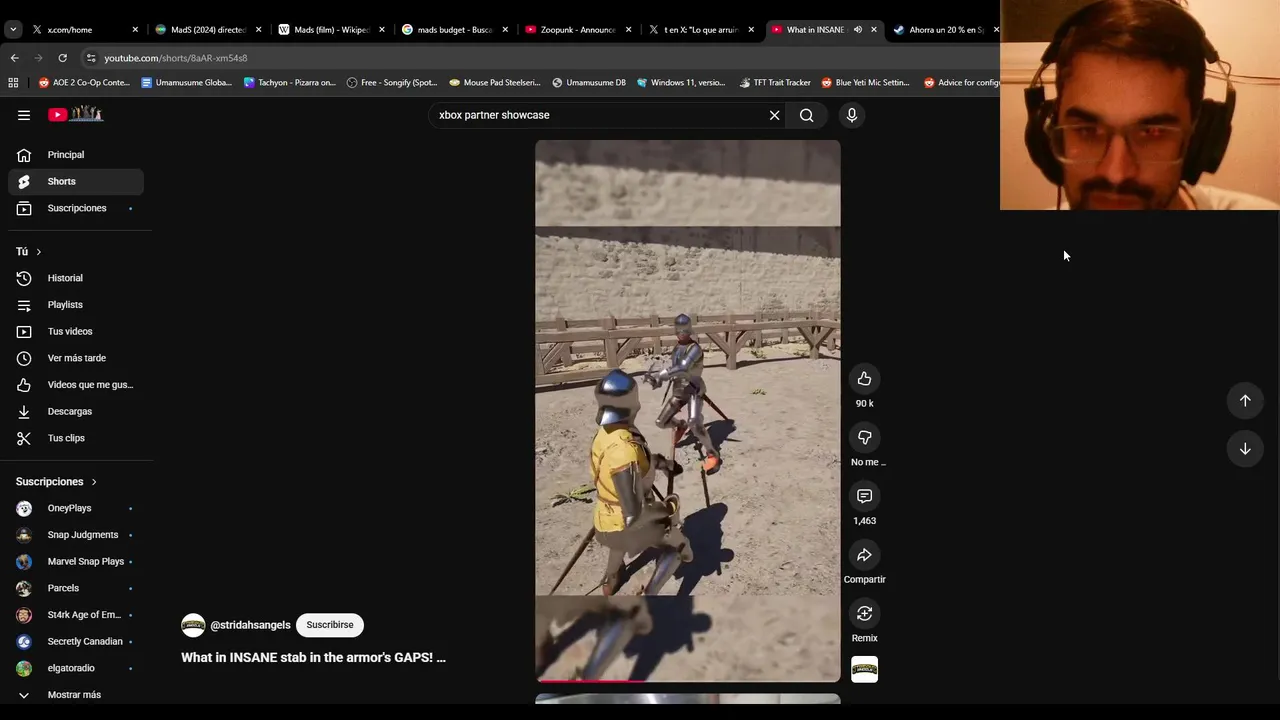Image resolution: width=1280 pixels, height=720 pixels.
Task: Open the browser tab list dropdown
Action: pyautogui.click(x=13, y=30)
